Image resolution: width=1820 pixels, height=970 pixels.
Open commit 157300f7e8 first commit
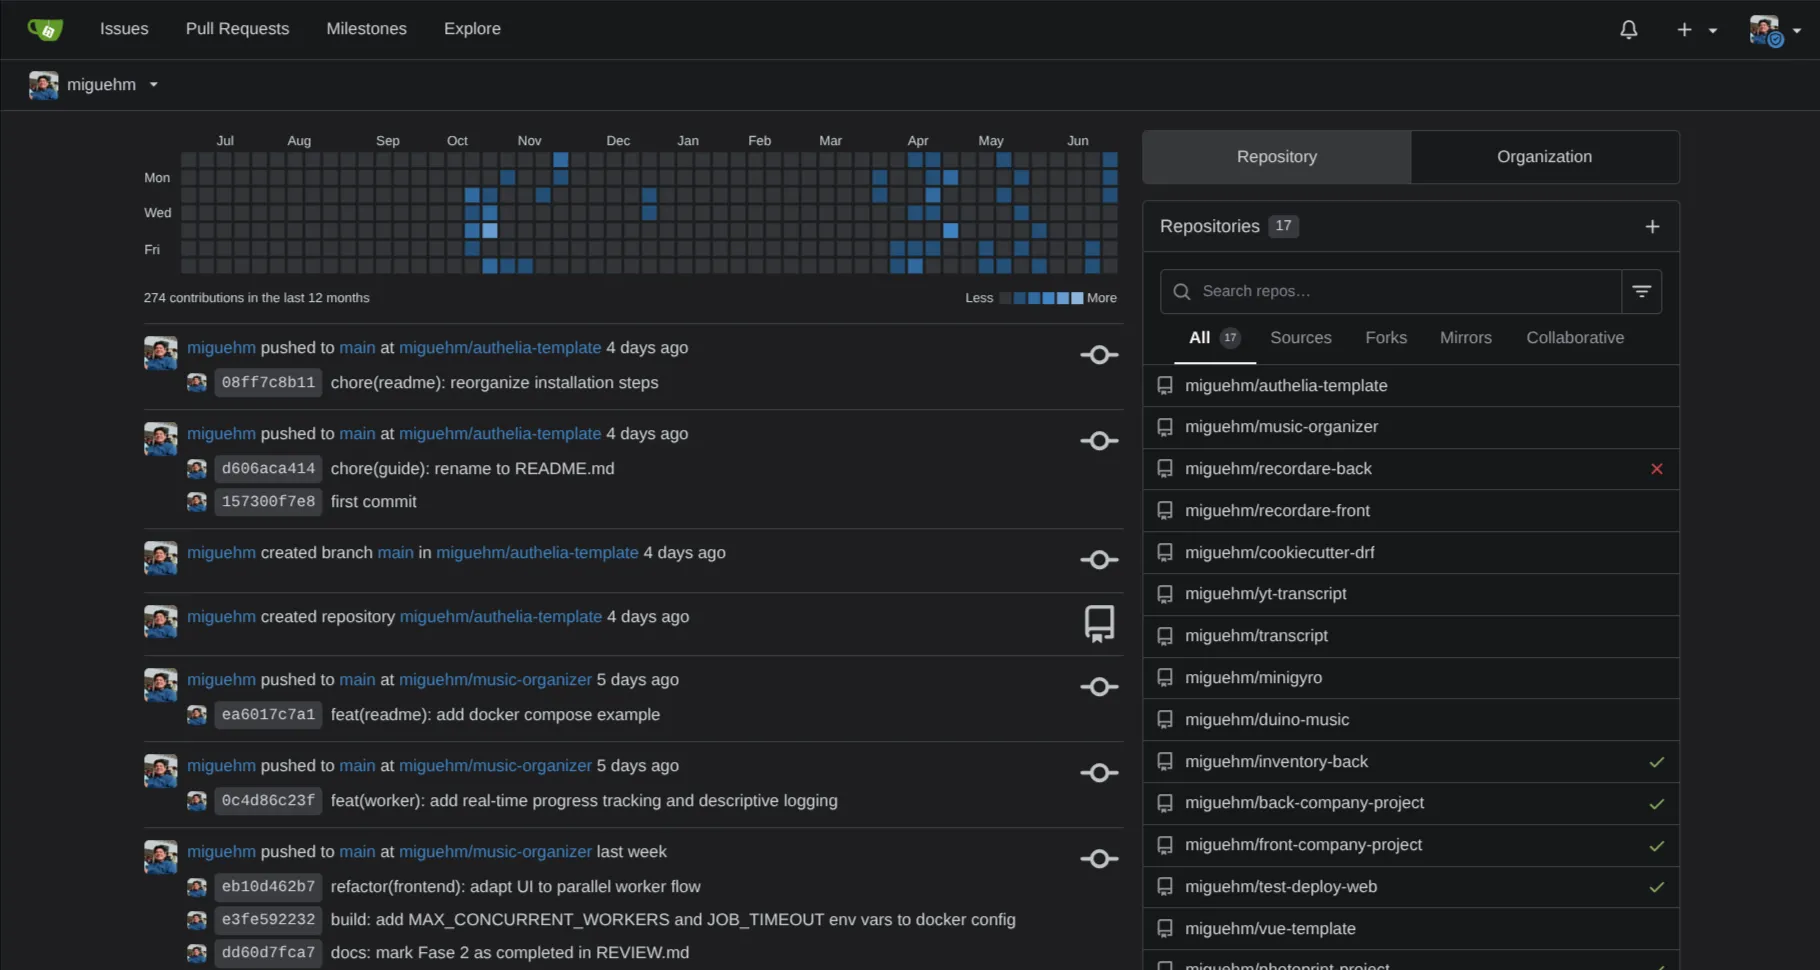pyautogui.click(x=268, y=502)
